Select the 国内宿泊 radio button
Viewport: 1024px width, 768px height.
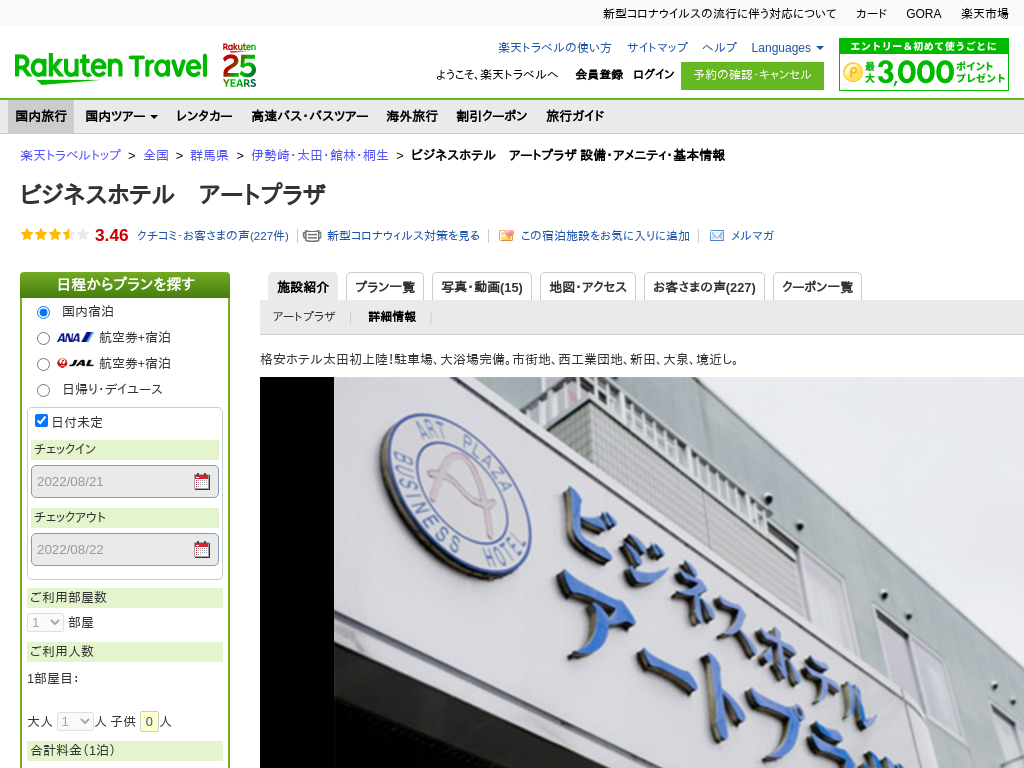tap(43, 312)
